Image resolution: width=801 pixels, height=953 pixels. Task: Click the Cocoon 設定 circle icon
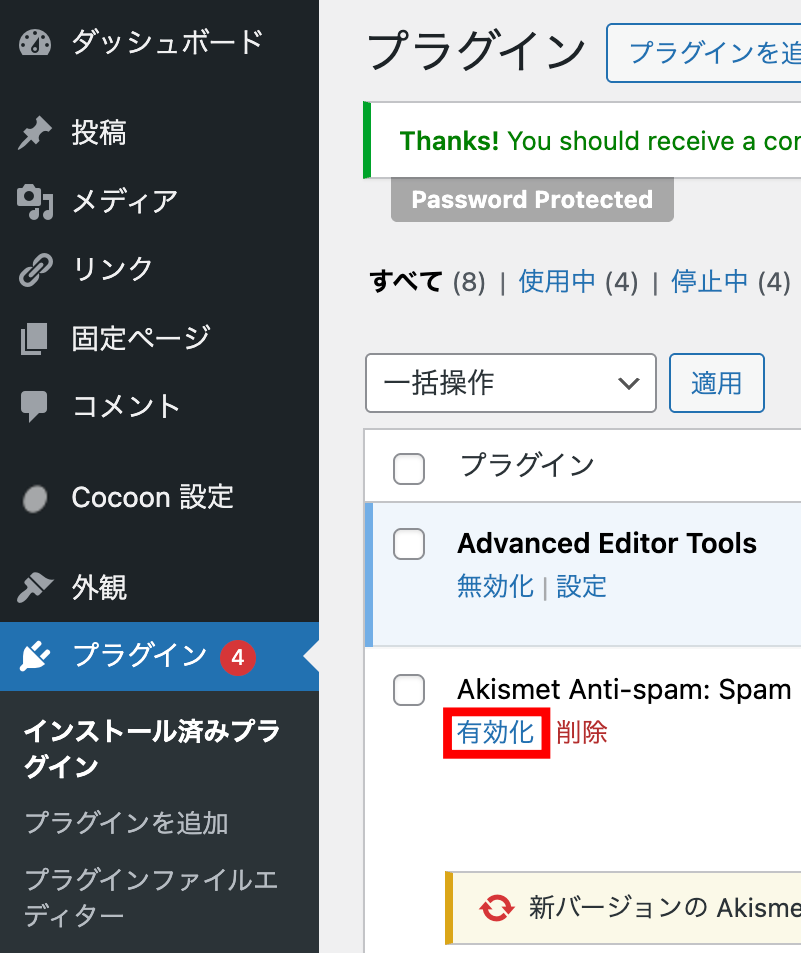34,498
